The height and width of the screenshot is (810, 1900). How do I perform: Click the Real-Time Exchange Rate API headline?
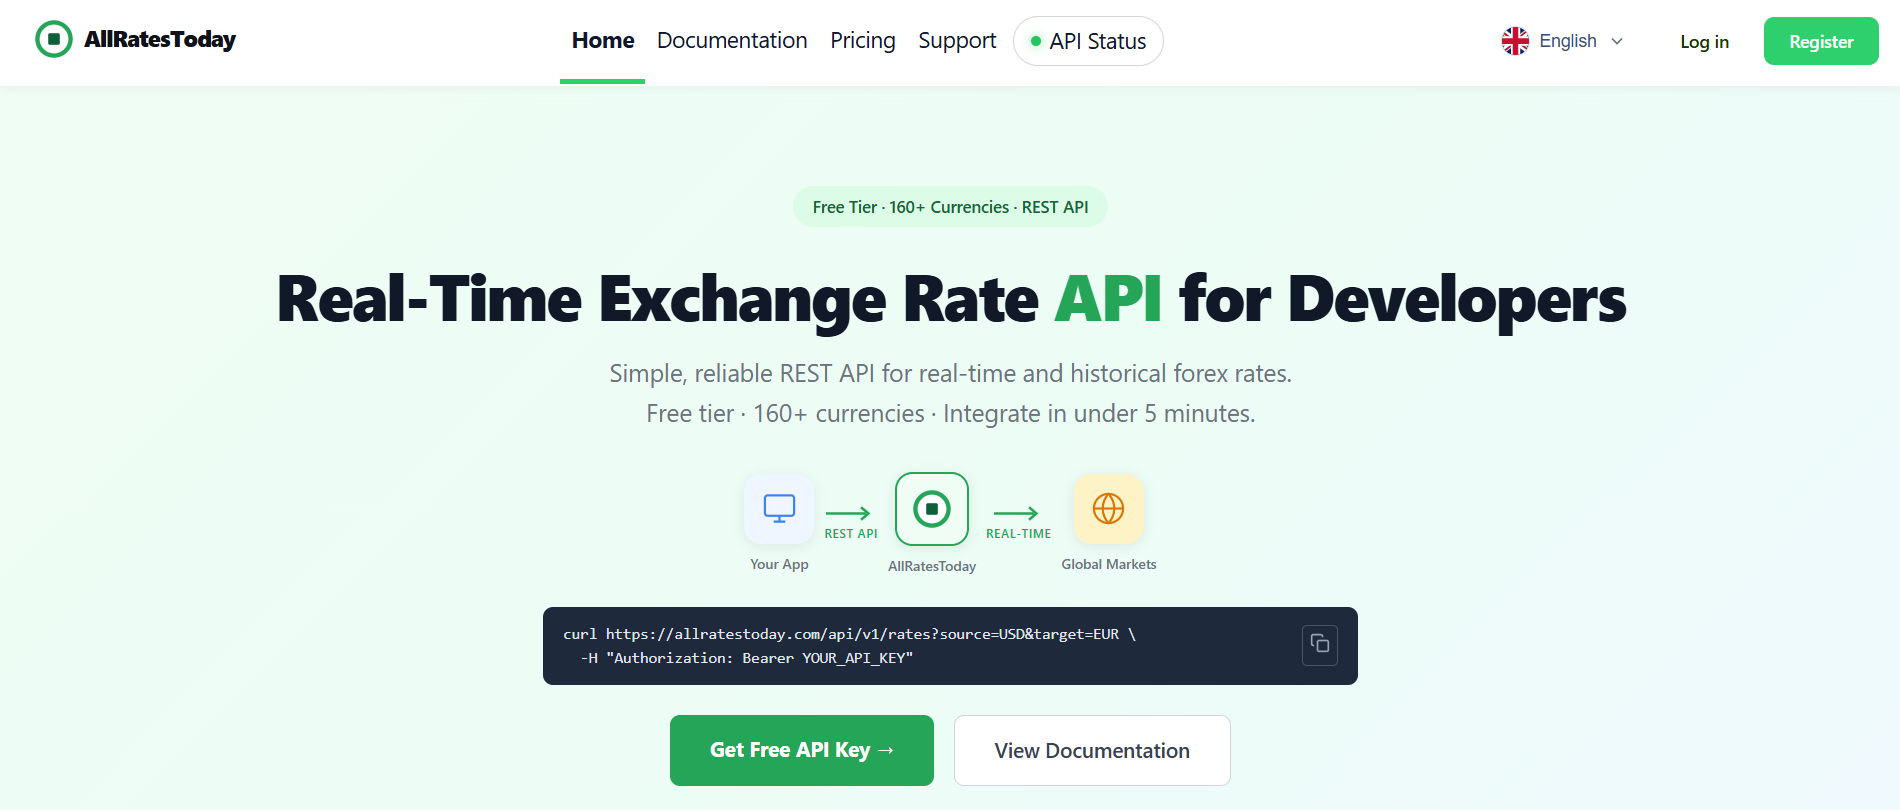(951, 299)
